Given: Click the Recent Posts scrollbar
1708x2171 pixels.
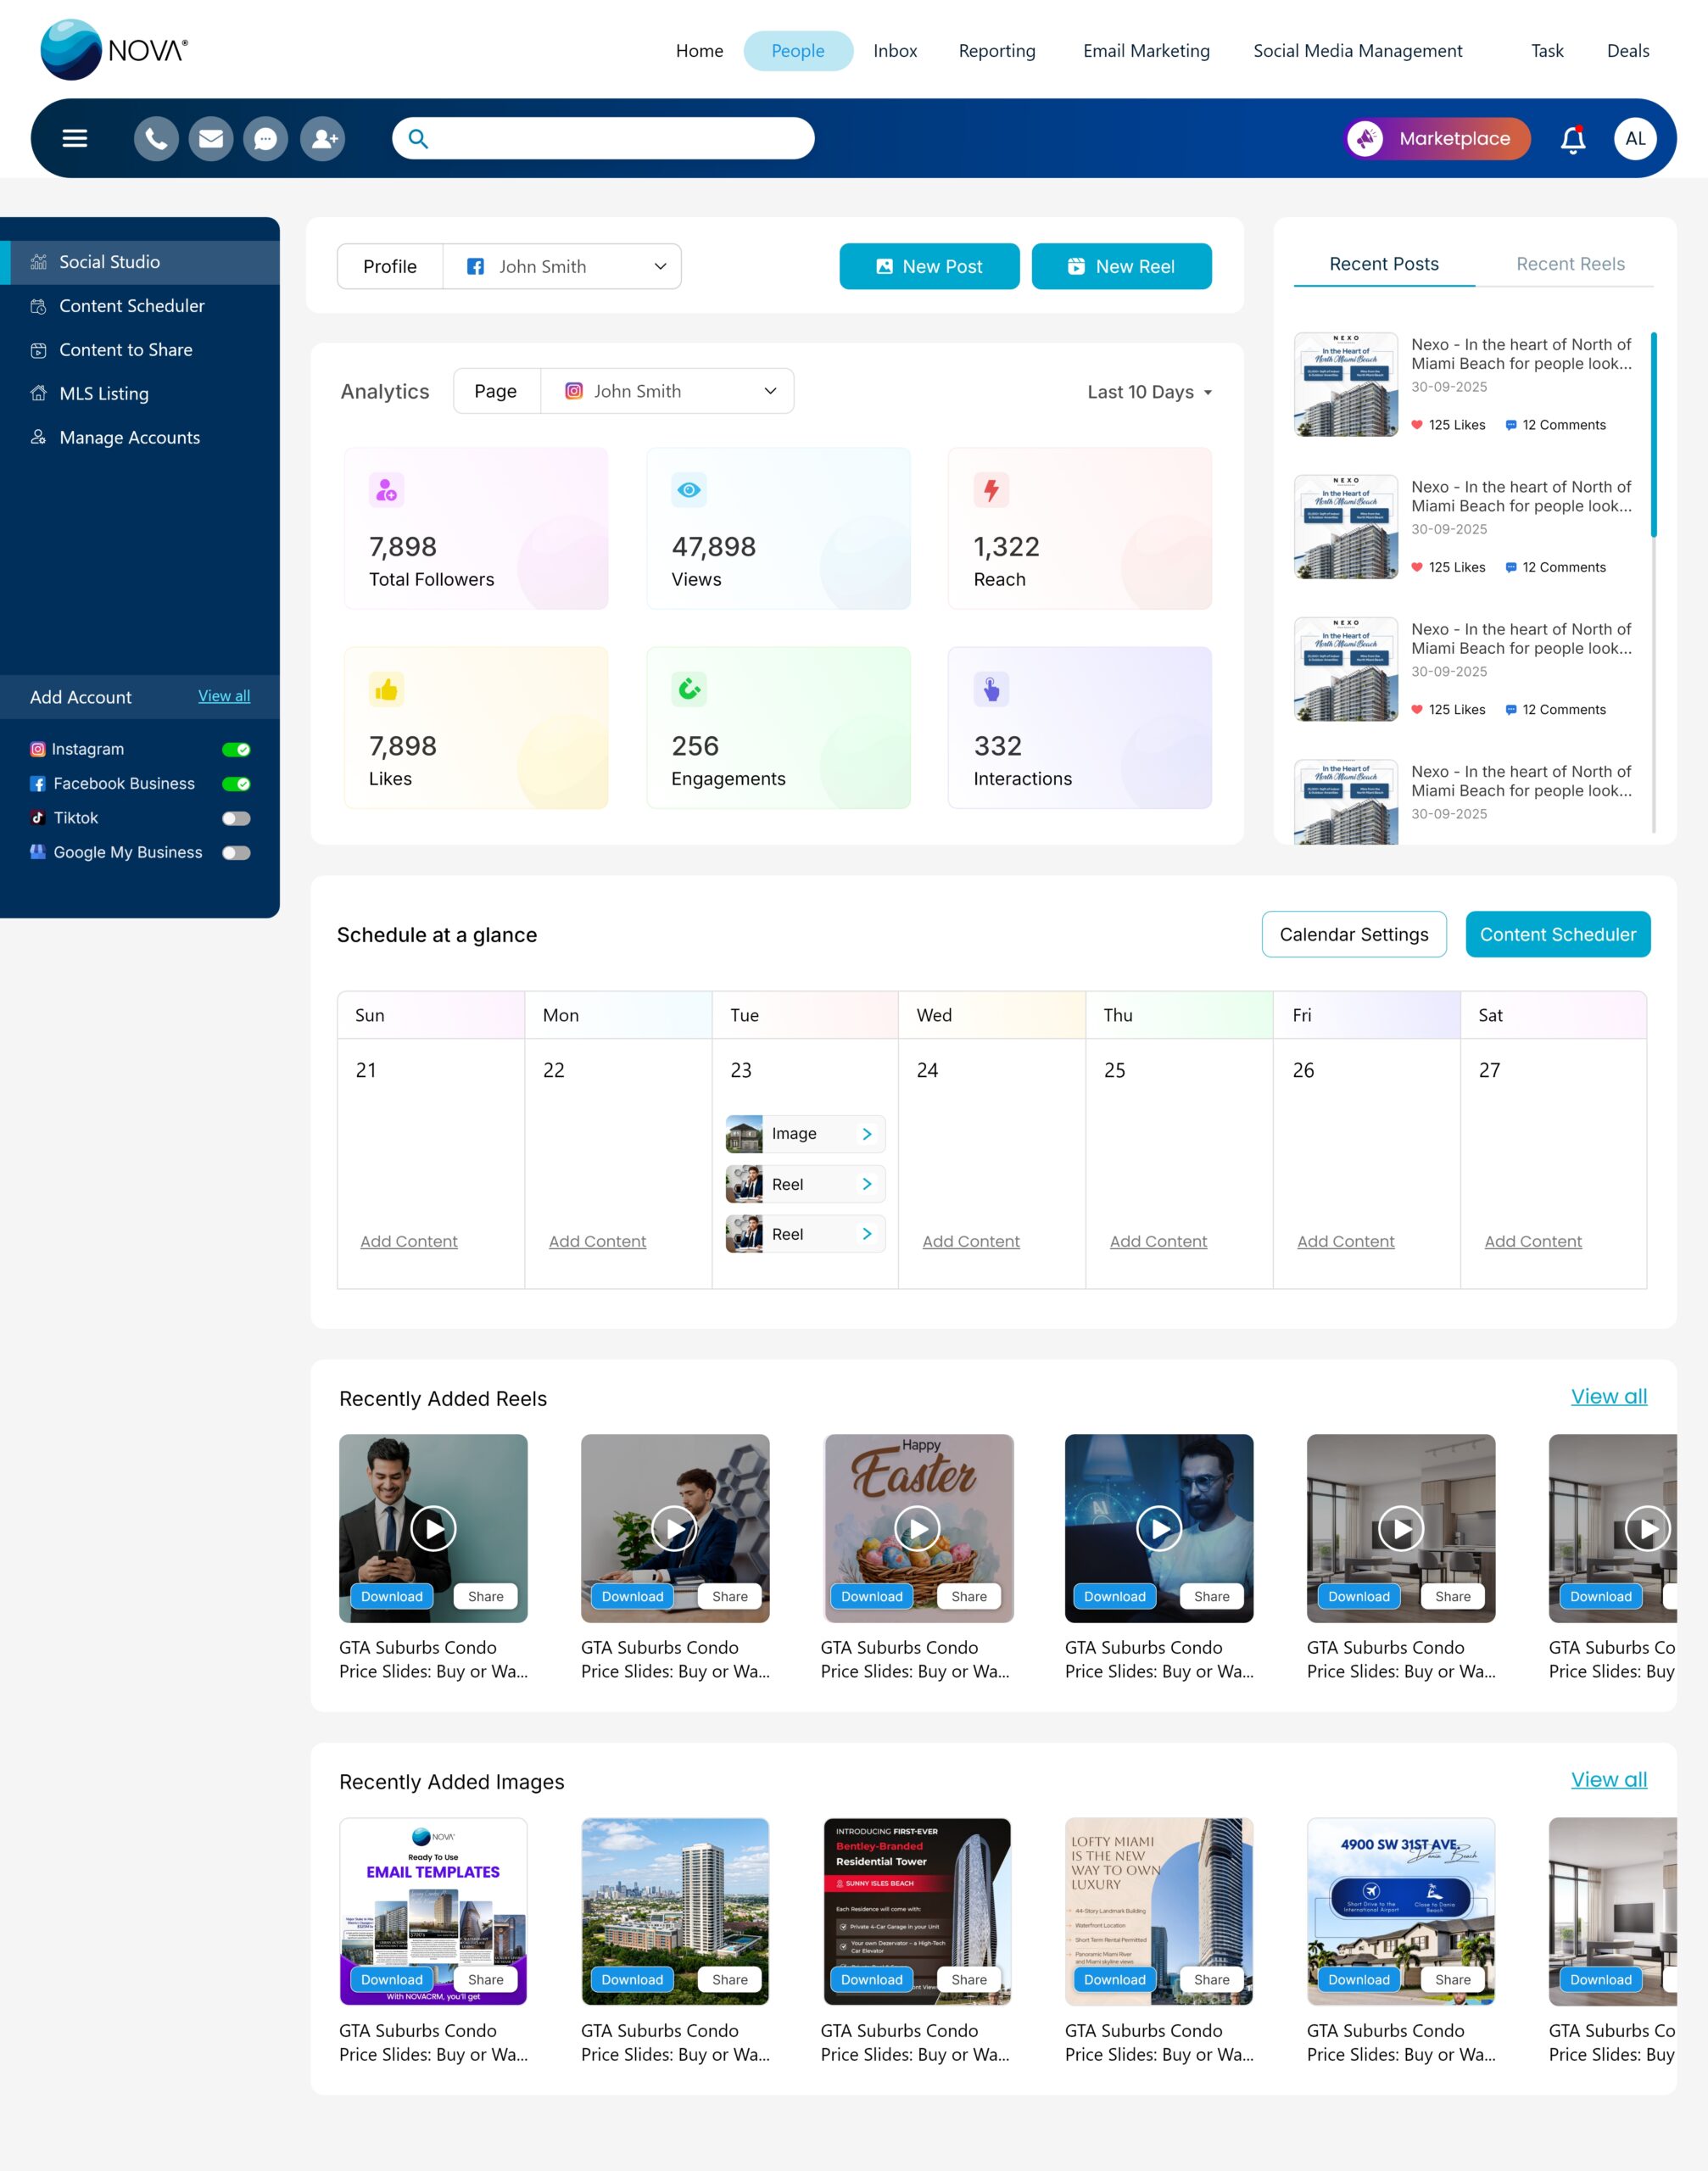Looking at the screenshot, I should [1653, 435].
